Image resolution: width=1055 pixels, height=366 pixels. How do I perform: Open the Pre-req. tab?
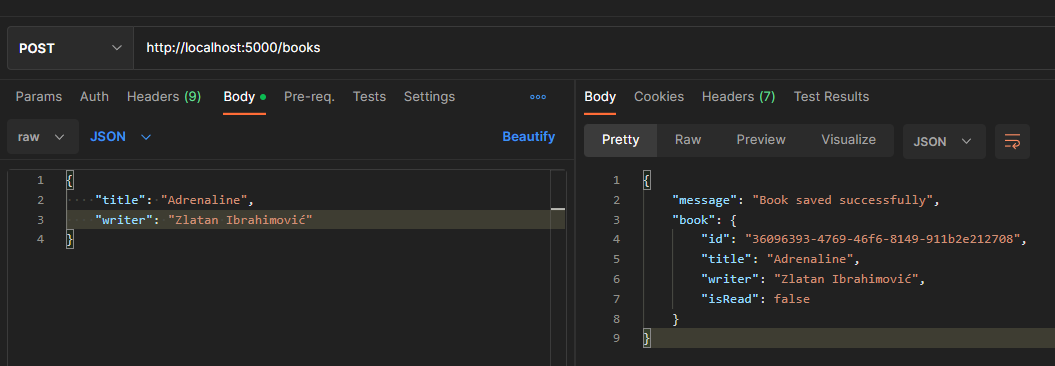pyautogui.click(x=309, y=96)
